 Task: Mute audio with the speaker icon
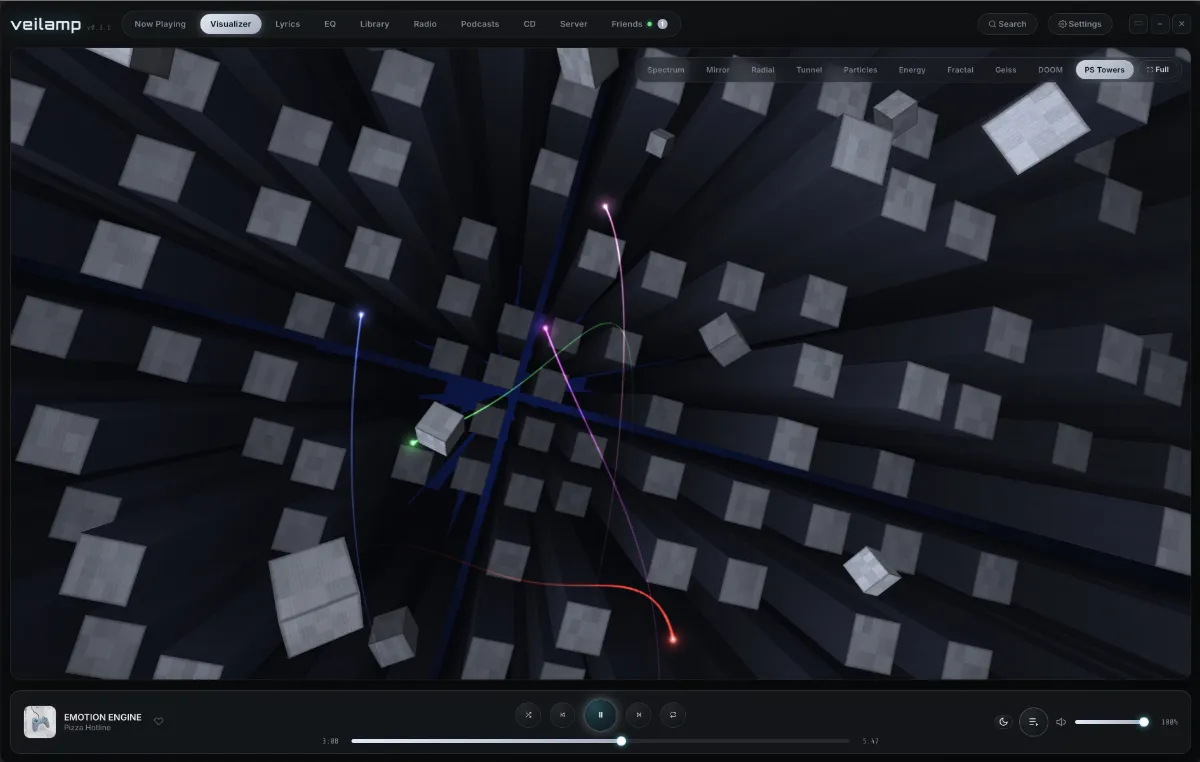(x=1061, y=722)
